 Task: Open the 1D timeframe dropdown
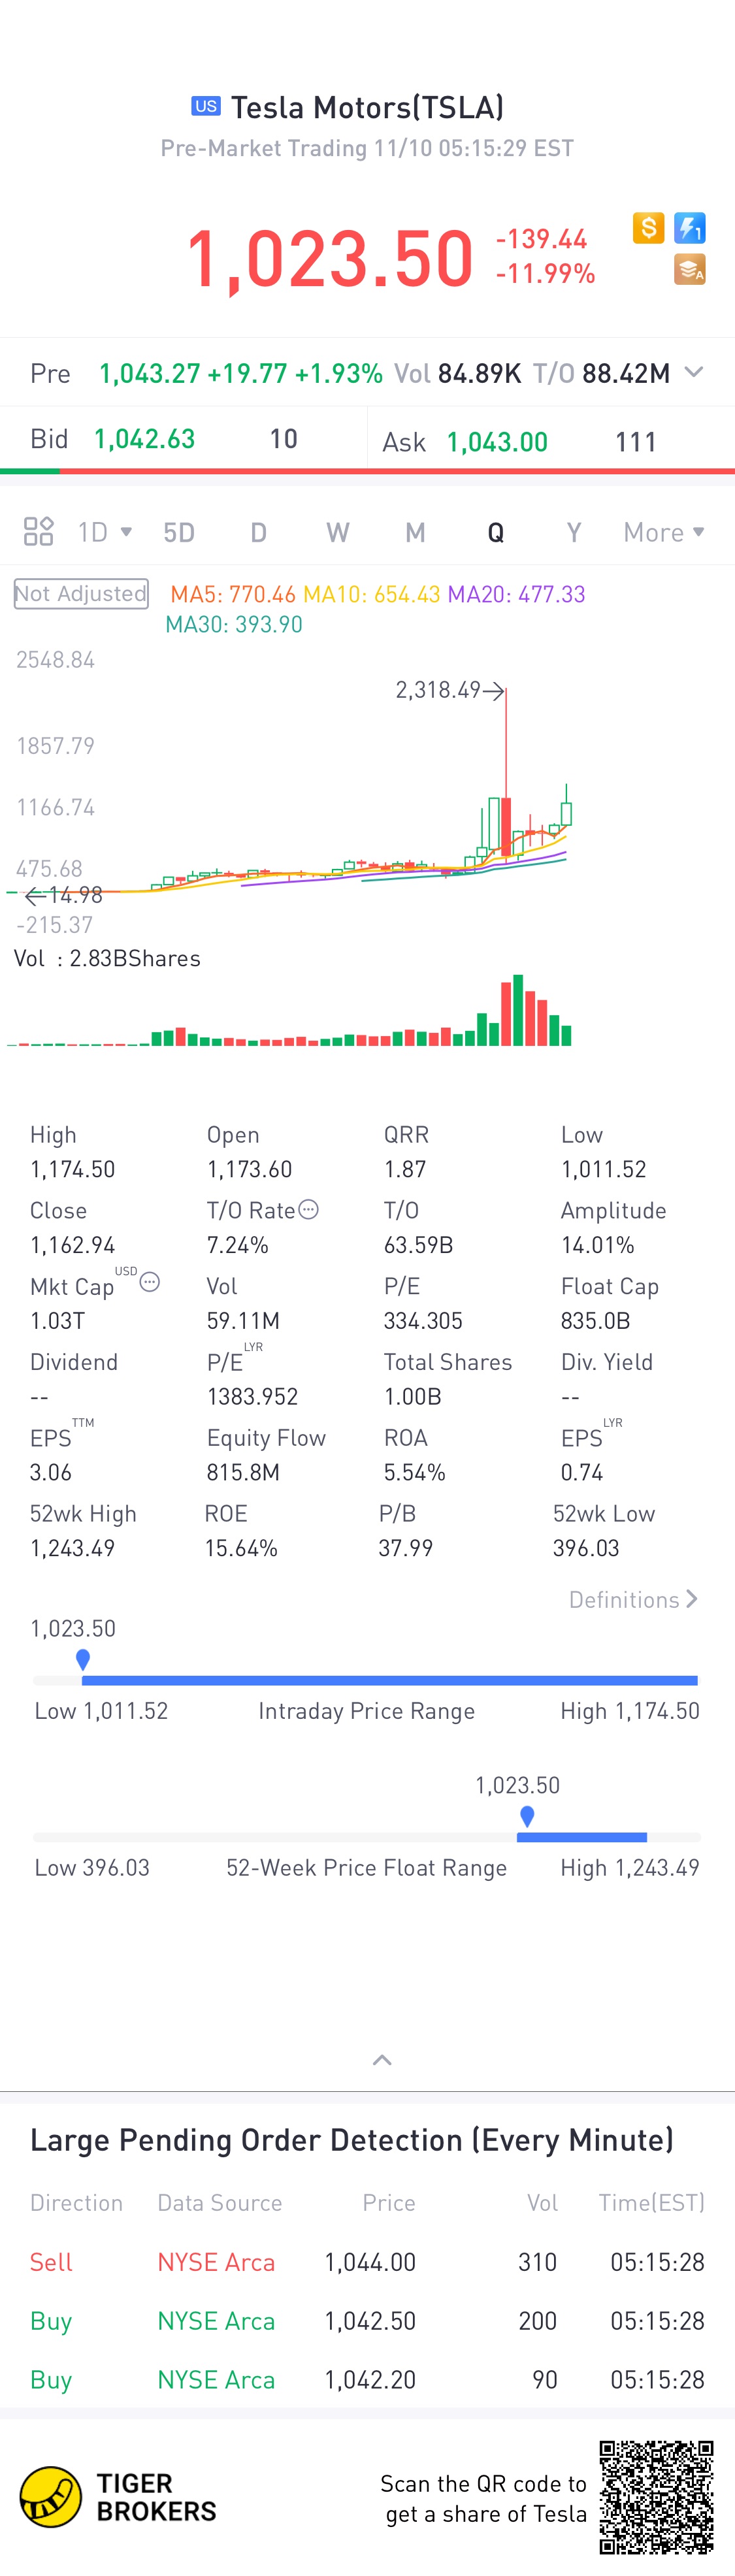click(x=105, y=531)
